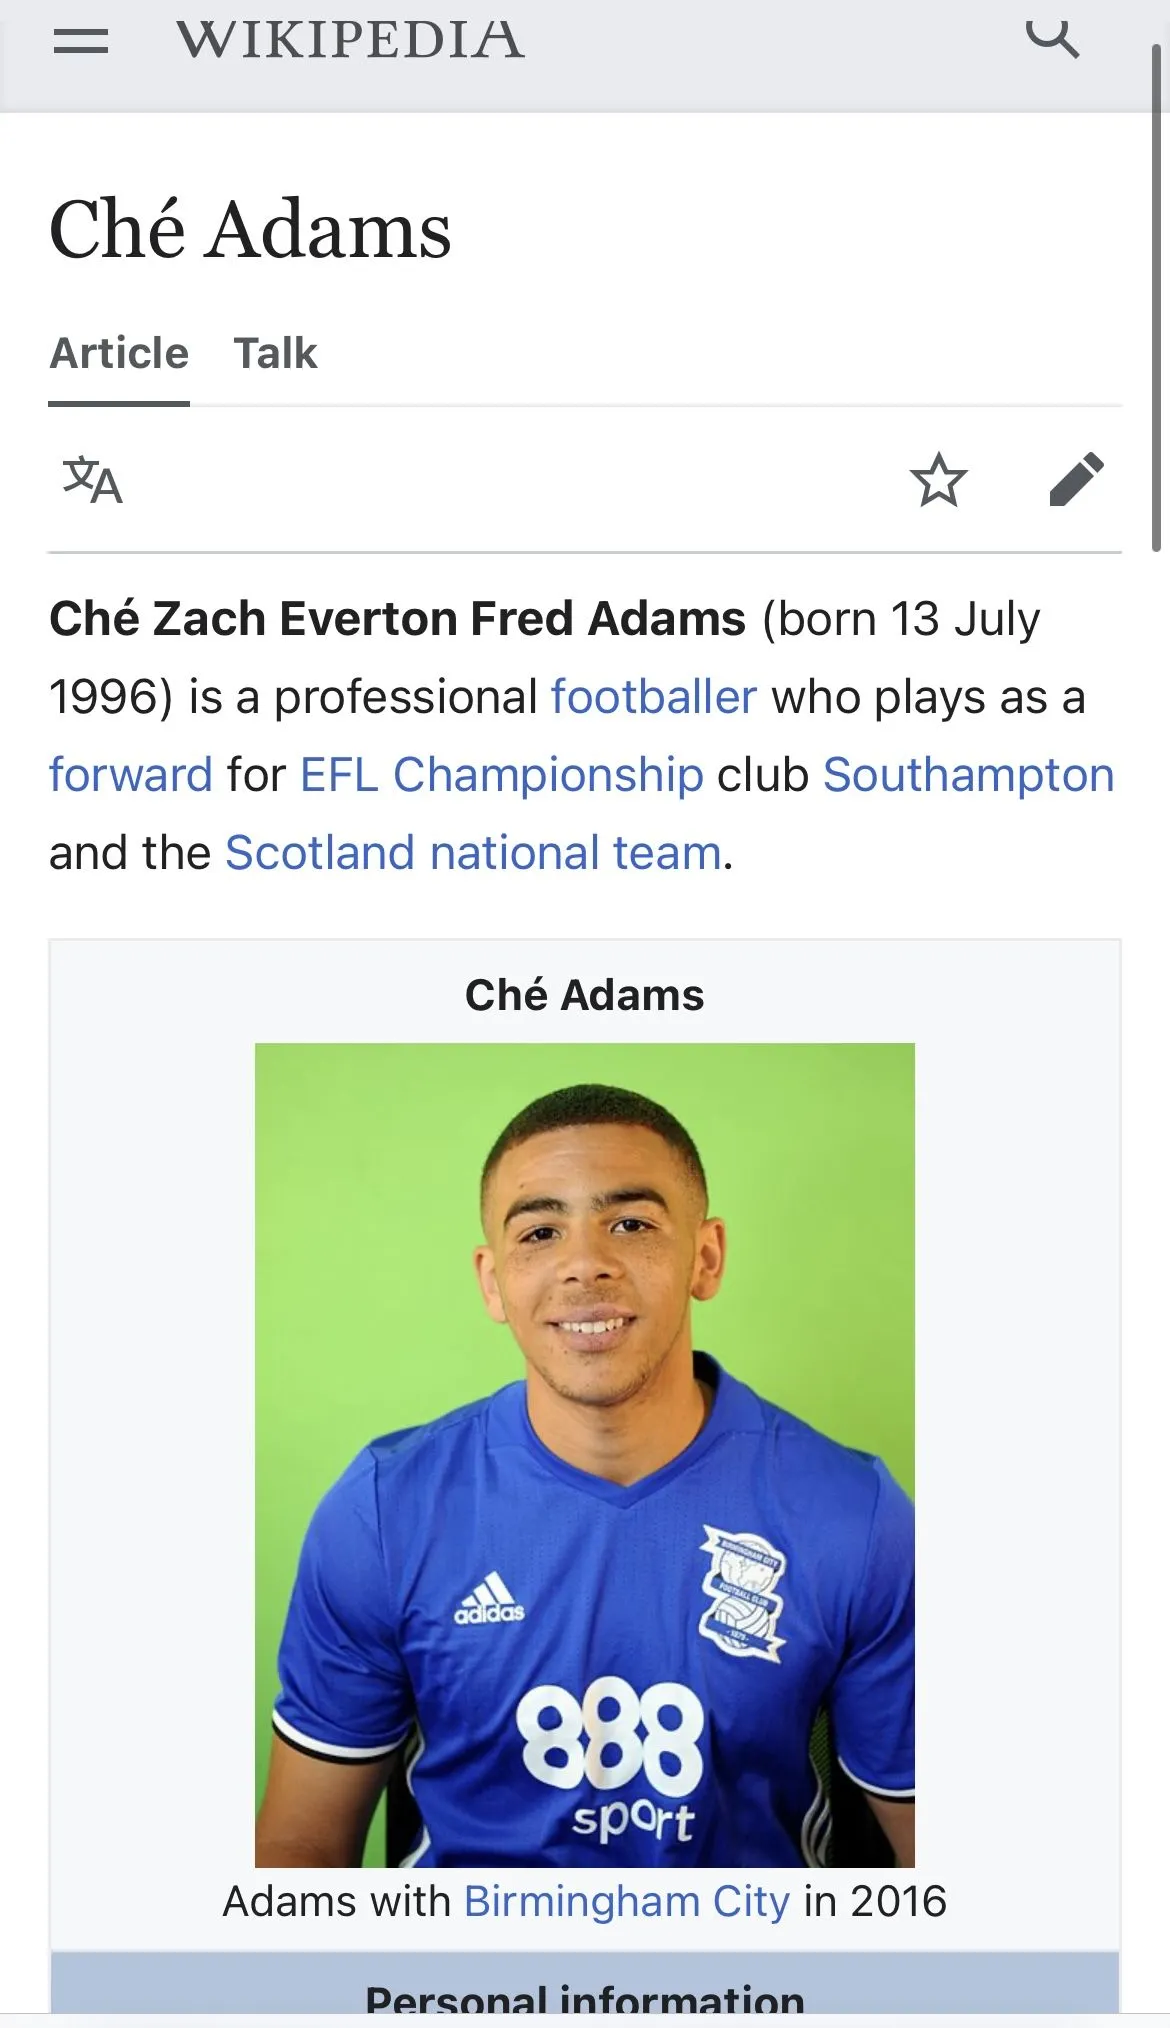1170x2028 pixels.
Task: Follow the forward position link
Action: (x=131, y=775)
